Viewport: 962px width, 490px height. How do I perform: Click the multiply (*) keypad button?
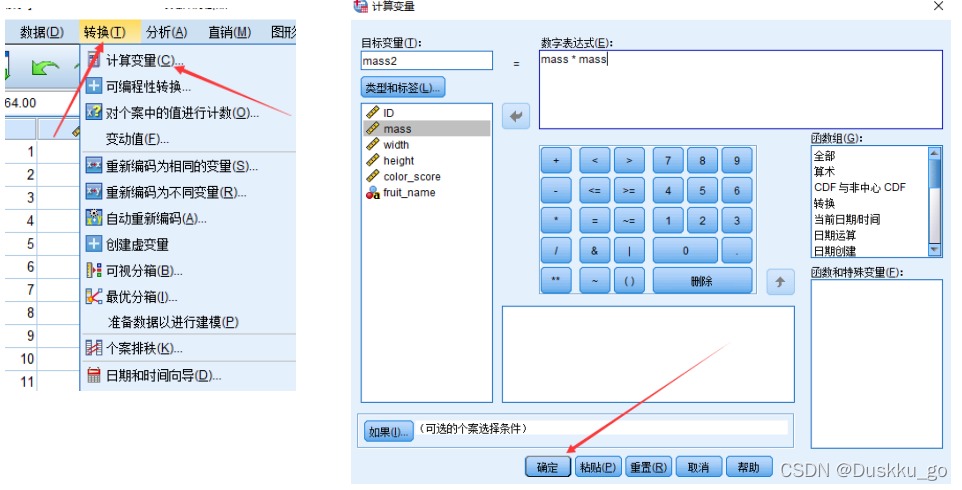(x=556, y=220)
